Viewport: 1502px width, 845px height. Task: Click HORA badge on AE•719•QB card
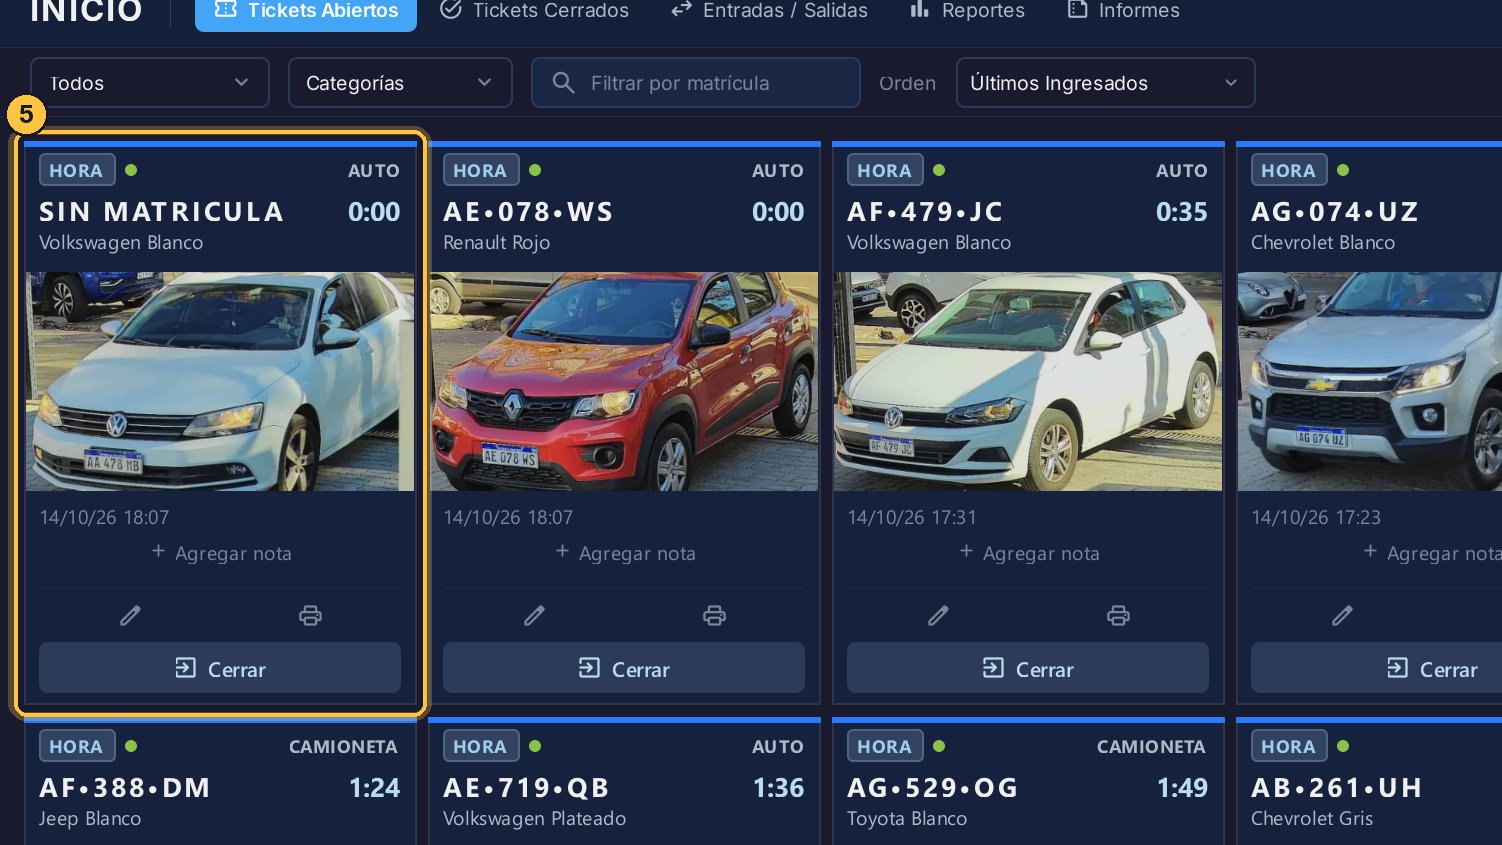tap(481, 746)
